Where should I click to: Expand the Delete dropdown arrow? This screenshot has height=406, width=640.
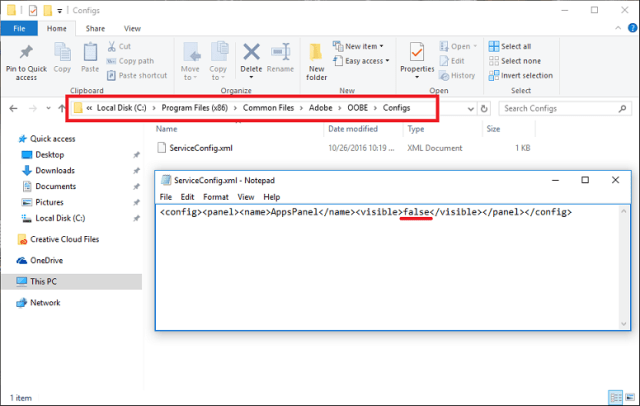(251, 77)
